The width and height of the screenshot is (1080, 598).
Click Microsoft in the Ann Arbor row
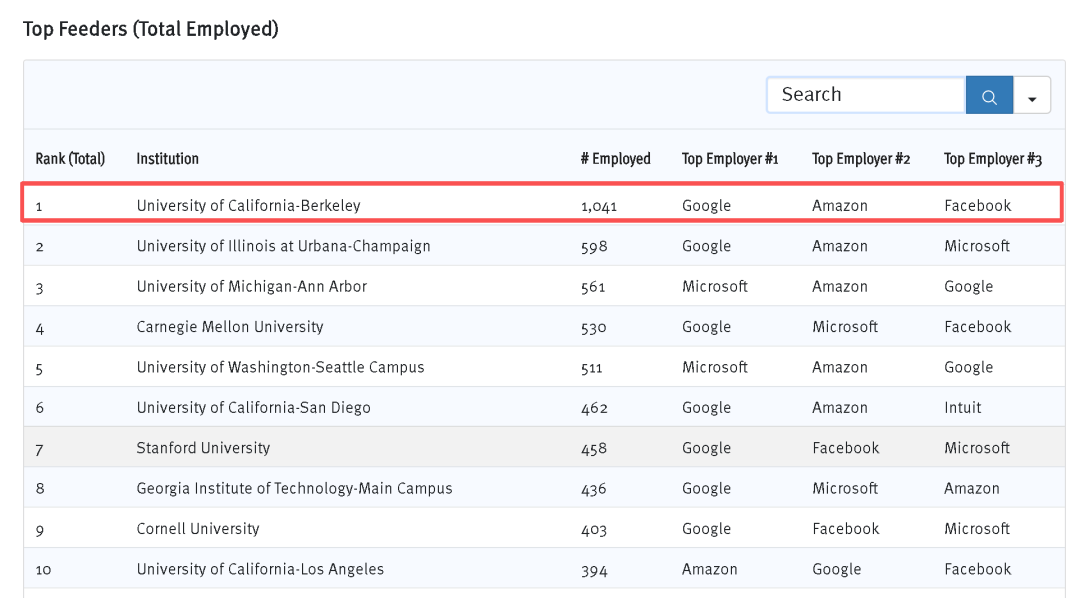click(x=714, y=286)
